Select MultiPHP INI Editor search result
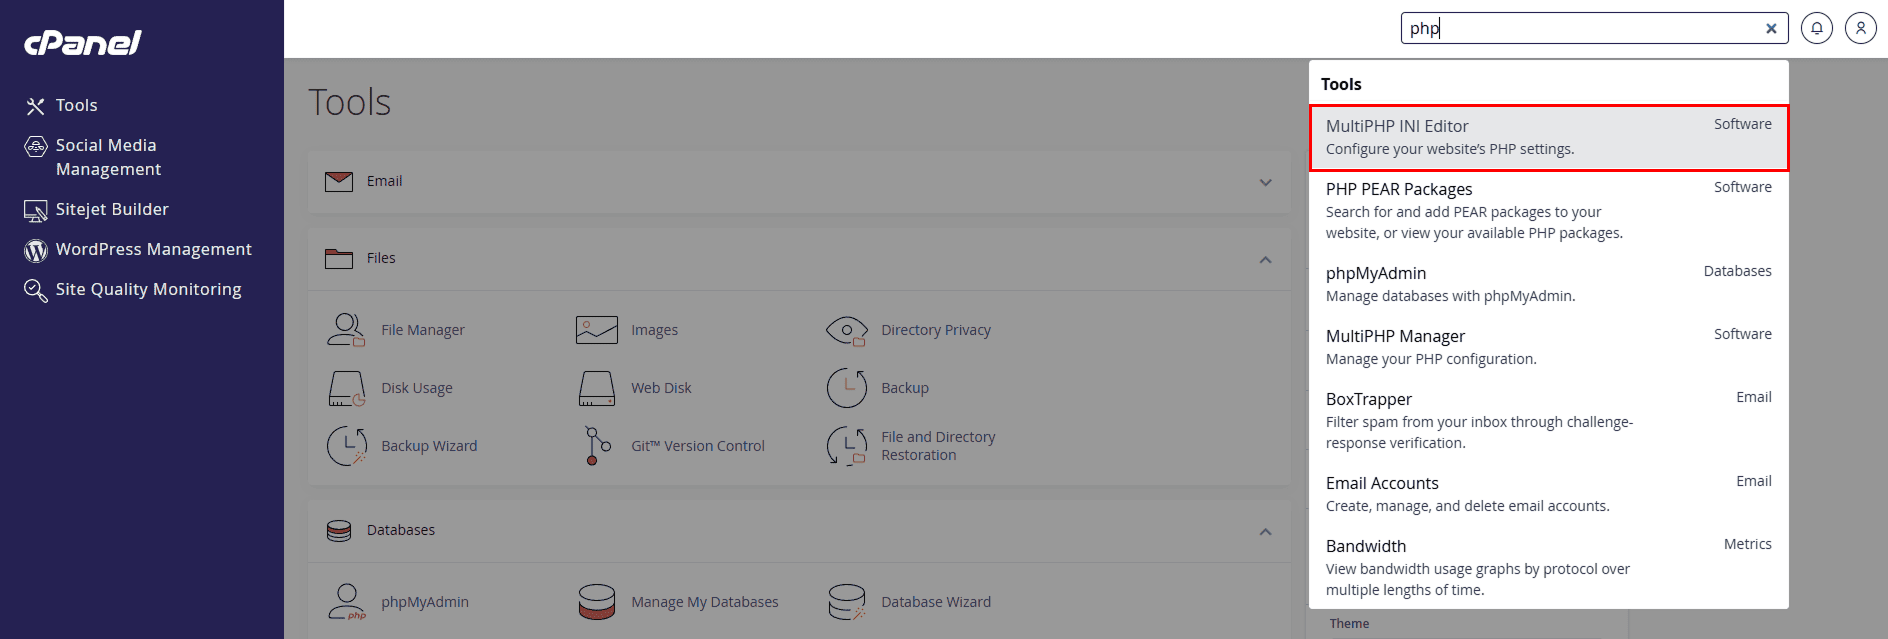This screenshot has height=639, width=1888. point(1547,138)
